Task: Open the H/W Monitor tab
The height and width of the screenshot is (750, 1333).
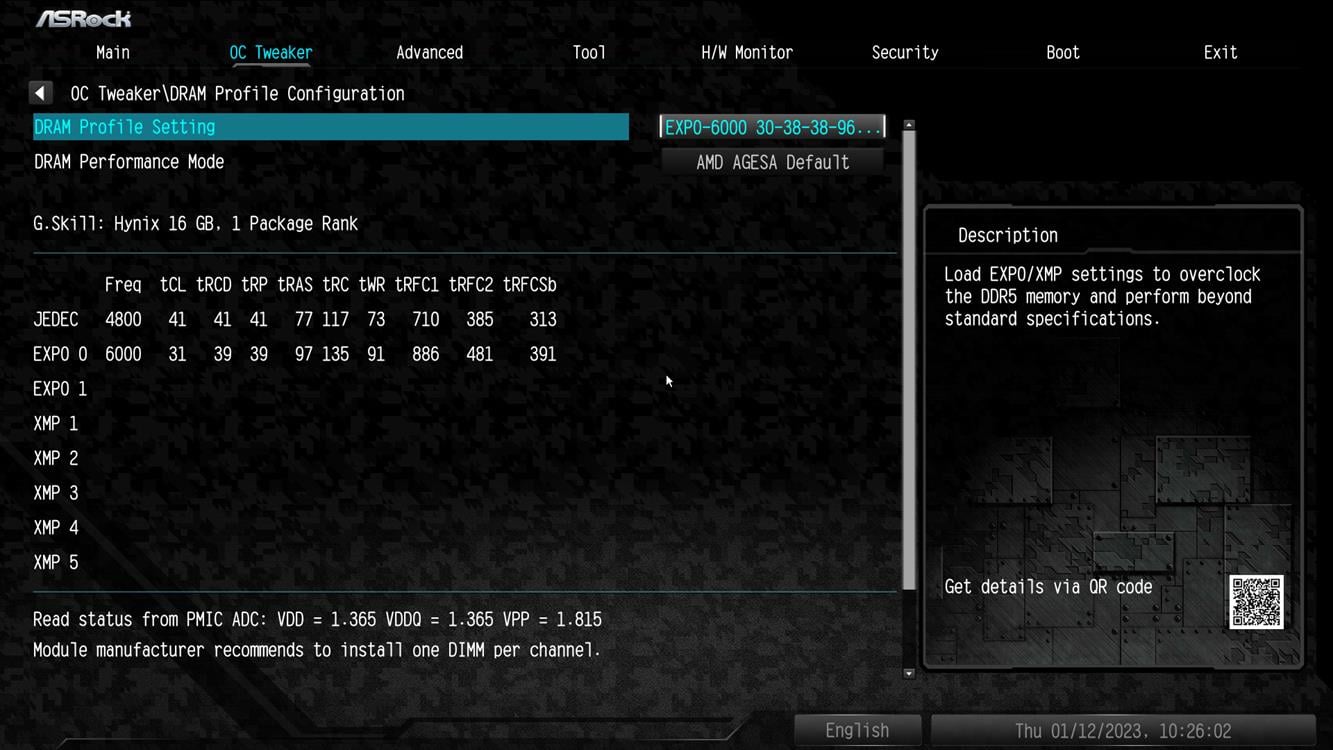Action: click(747, 53)
